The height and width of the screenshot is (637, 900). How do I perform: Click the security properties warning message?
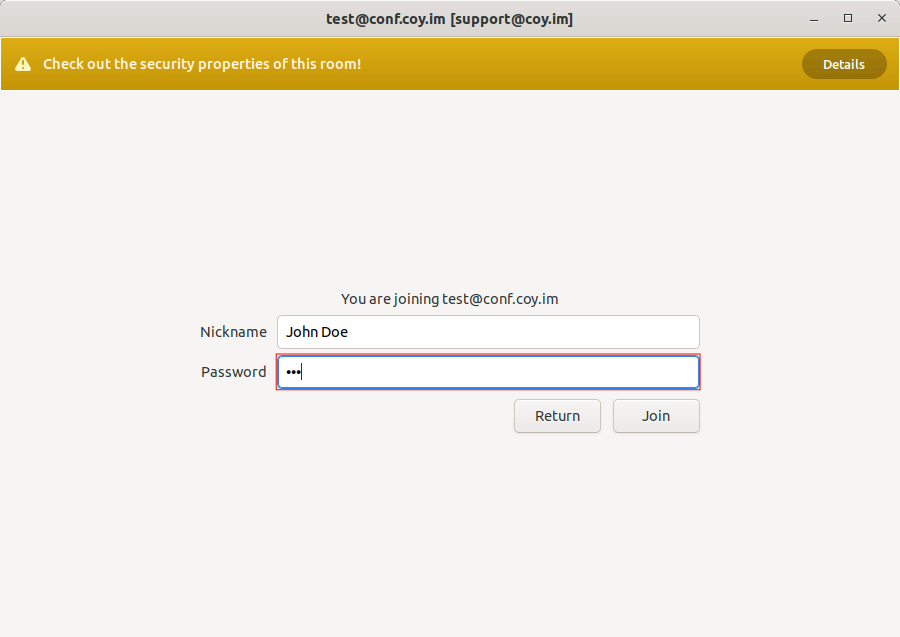(201, 64)
